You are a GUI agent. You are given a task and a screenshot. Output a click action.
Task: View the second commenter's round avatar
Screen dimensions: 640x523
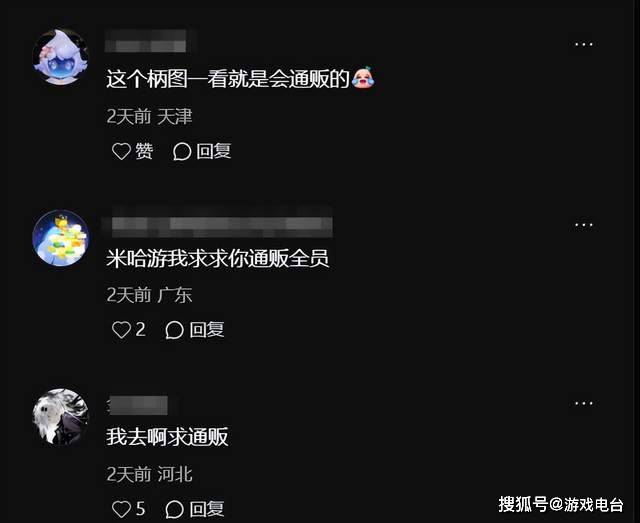tap(61, 238)
